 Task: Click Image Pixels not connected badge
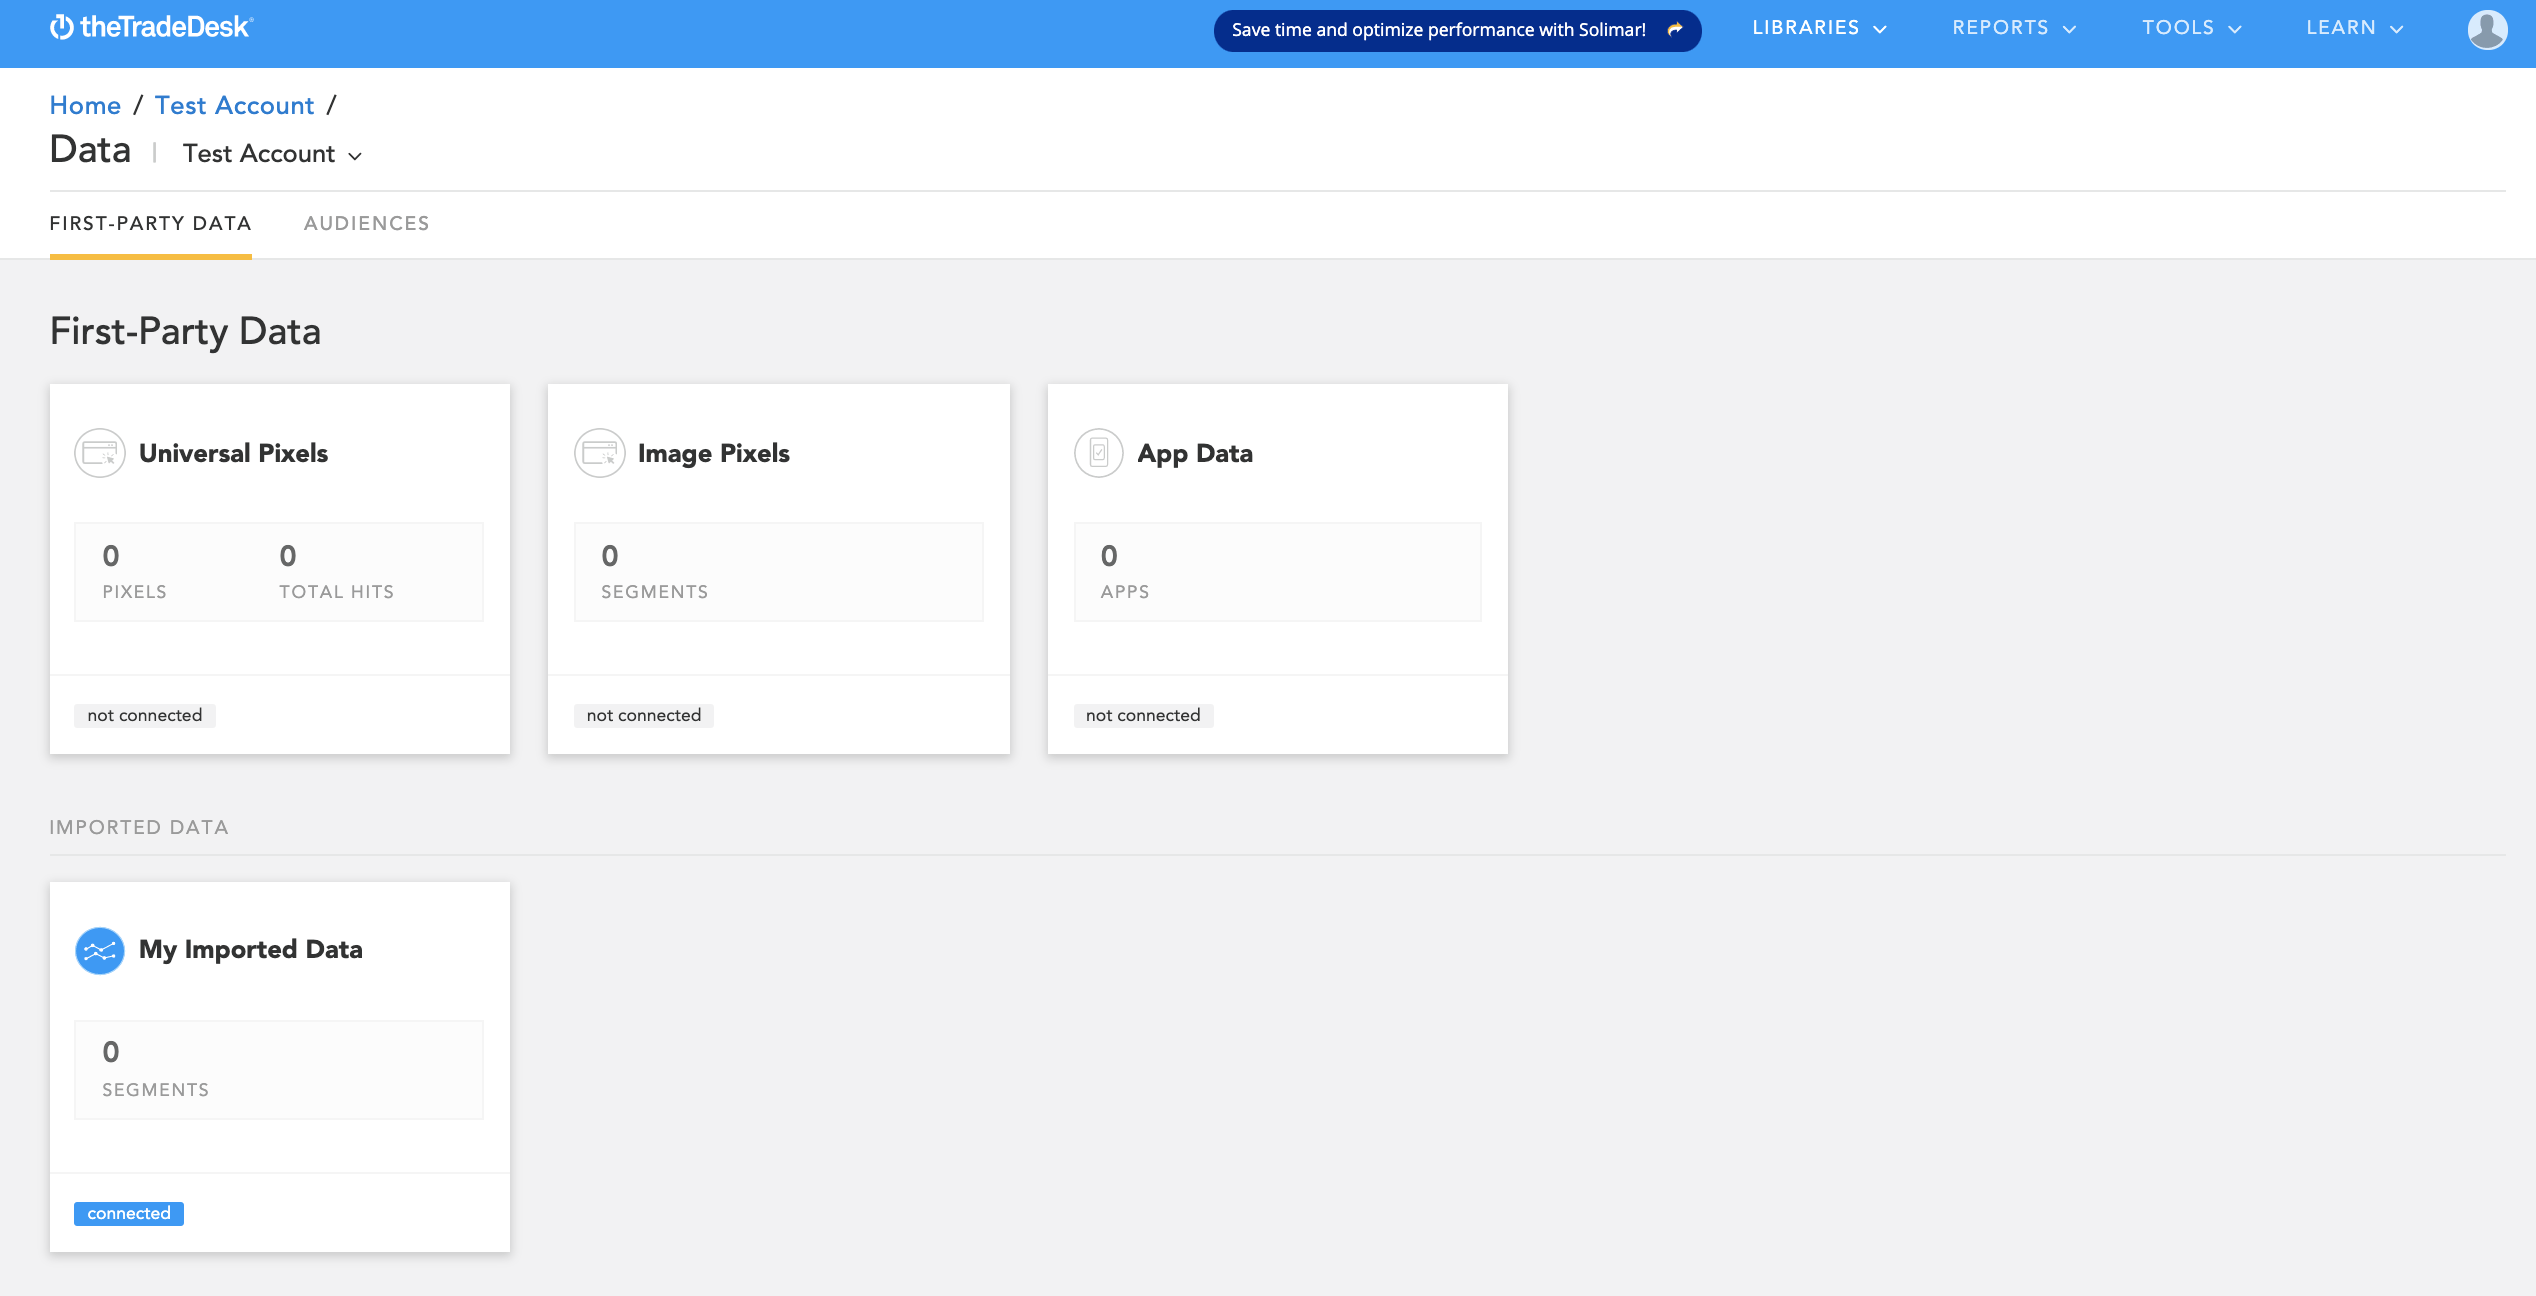point(644,715)
